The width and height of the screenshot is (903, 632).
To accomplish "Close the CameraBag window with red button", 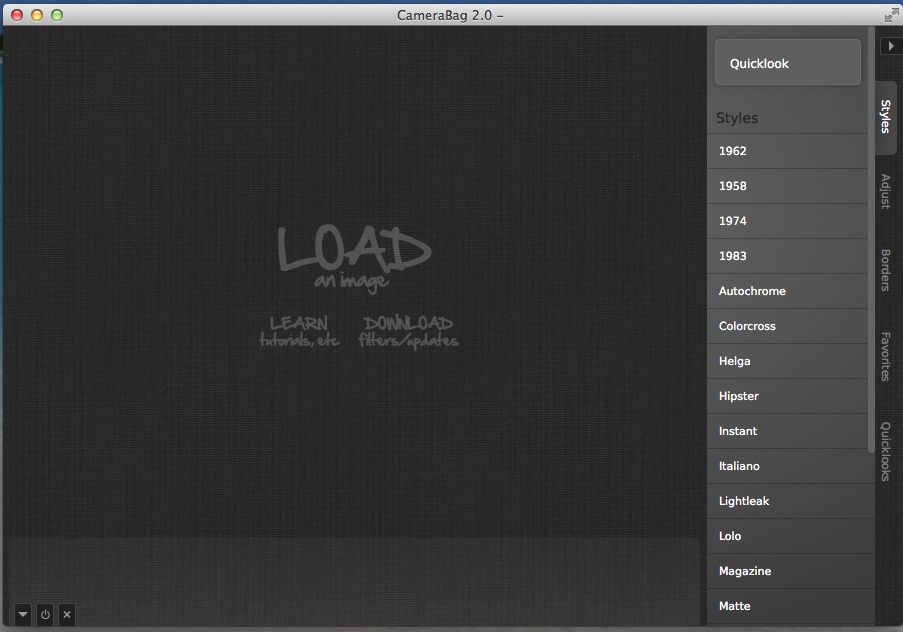I will point(17,15).
